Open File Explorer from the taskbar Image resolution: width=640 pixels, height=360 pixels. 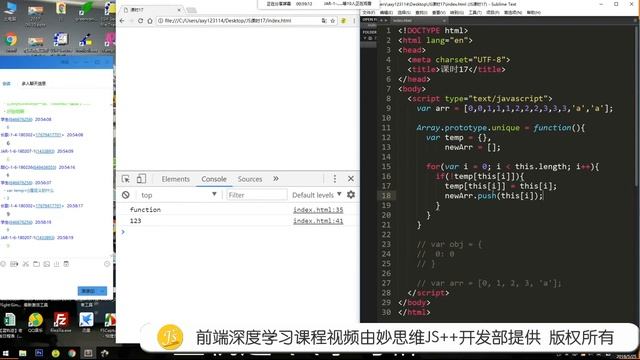click(22, 353)
